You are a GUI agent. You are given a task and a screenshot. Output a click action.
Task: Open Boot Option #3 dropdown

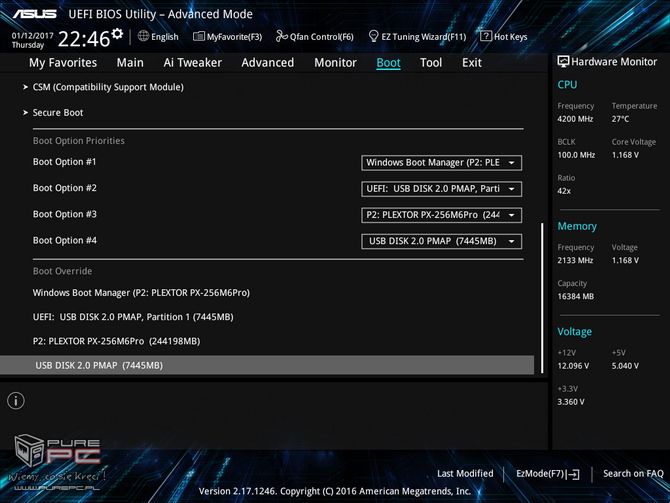click(441, 215)
